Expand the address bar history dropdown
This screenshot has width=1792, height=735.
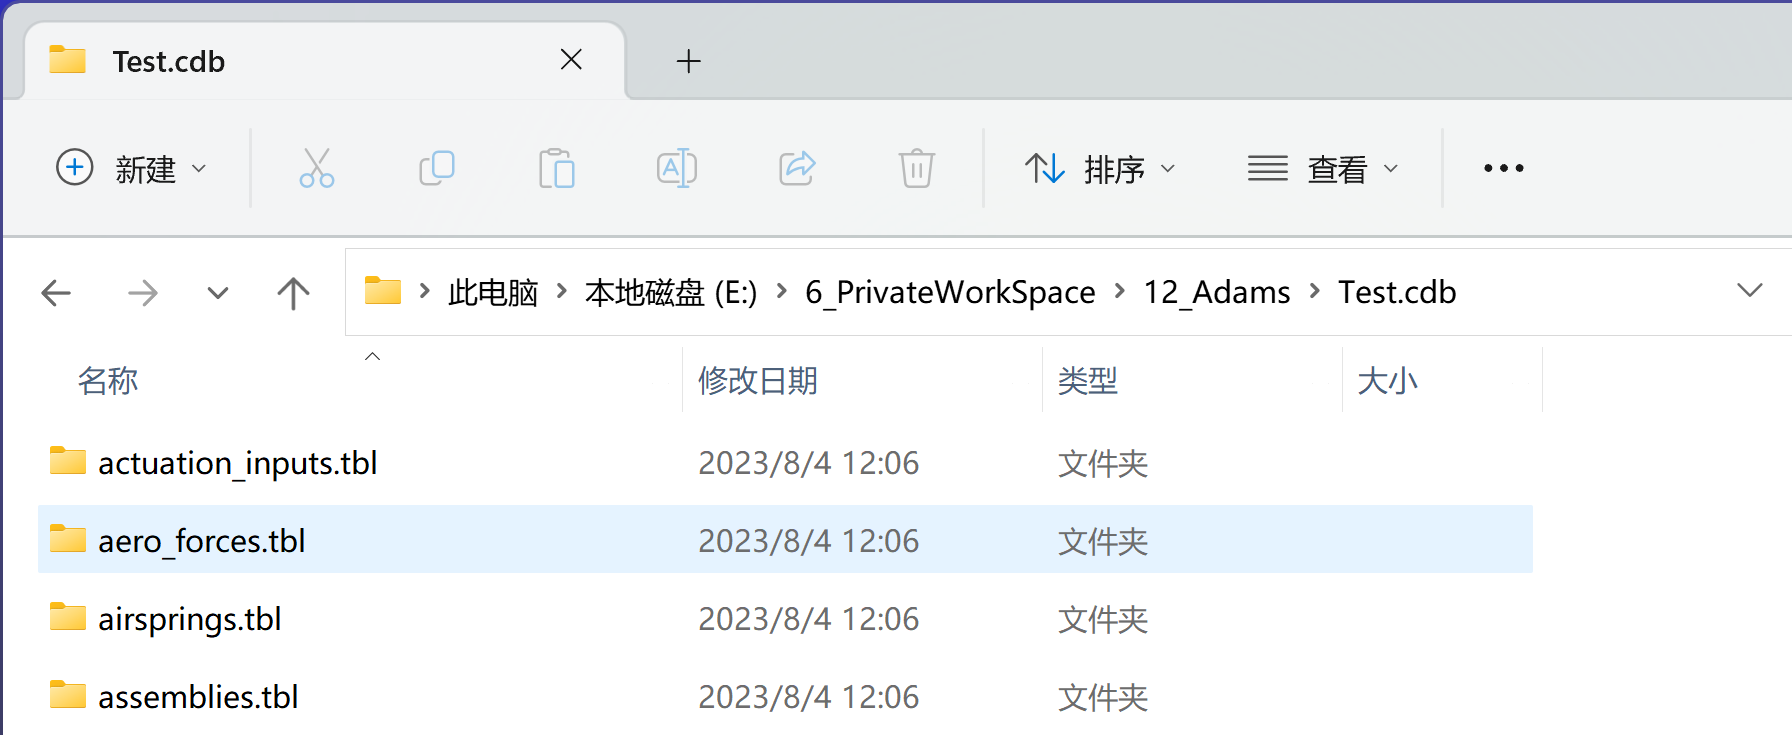(x=1749, y=291)
